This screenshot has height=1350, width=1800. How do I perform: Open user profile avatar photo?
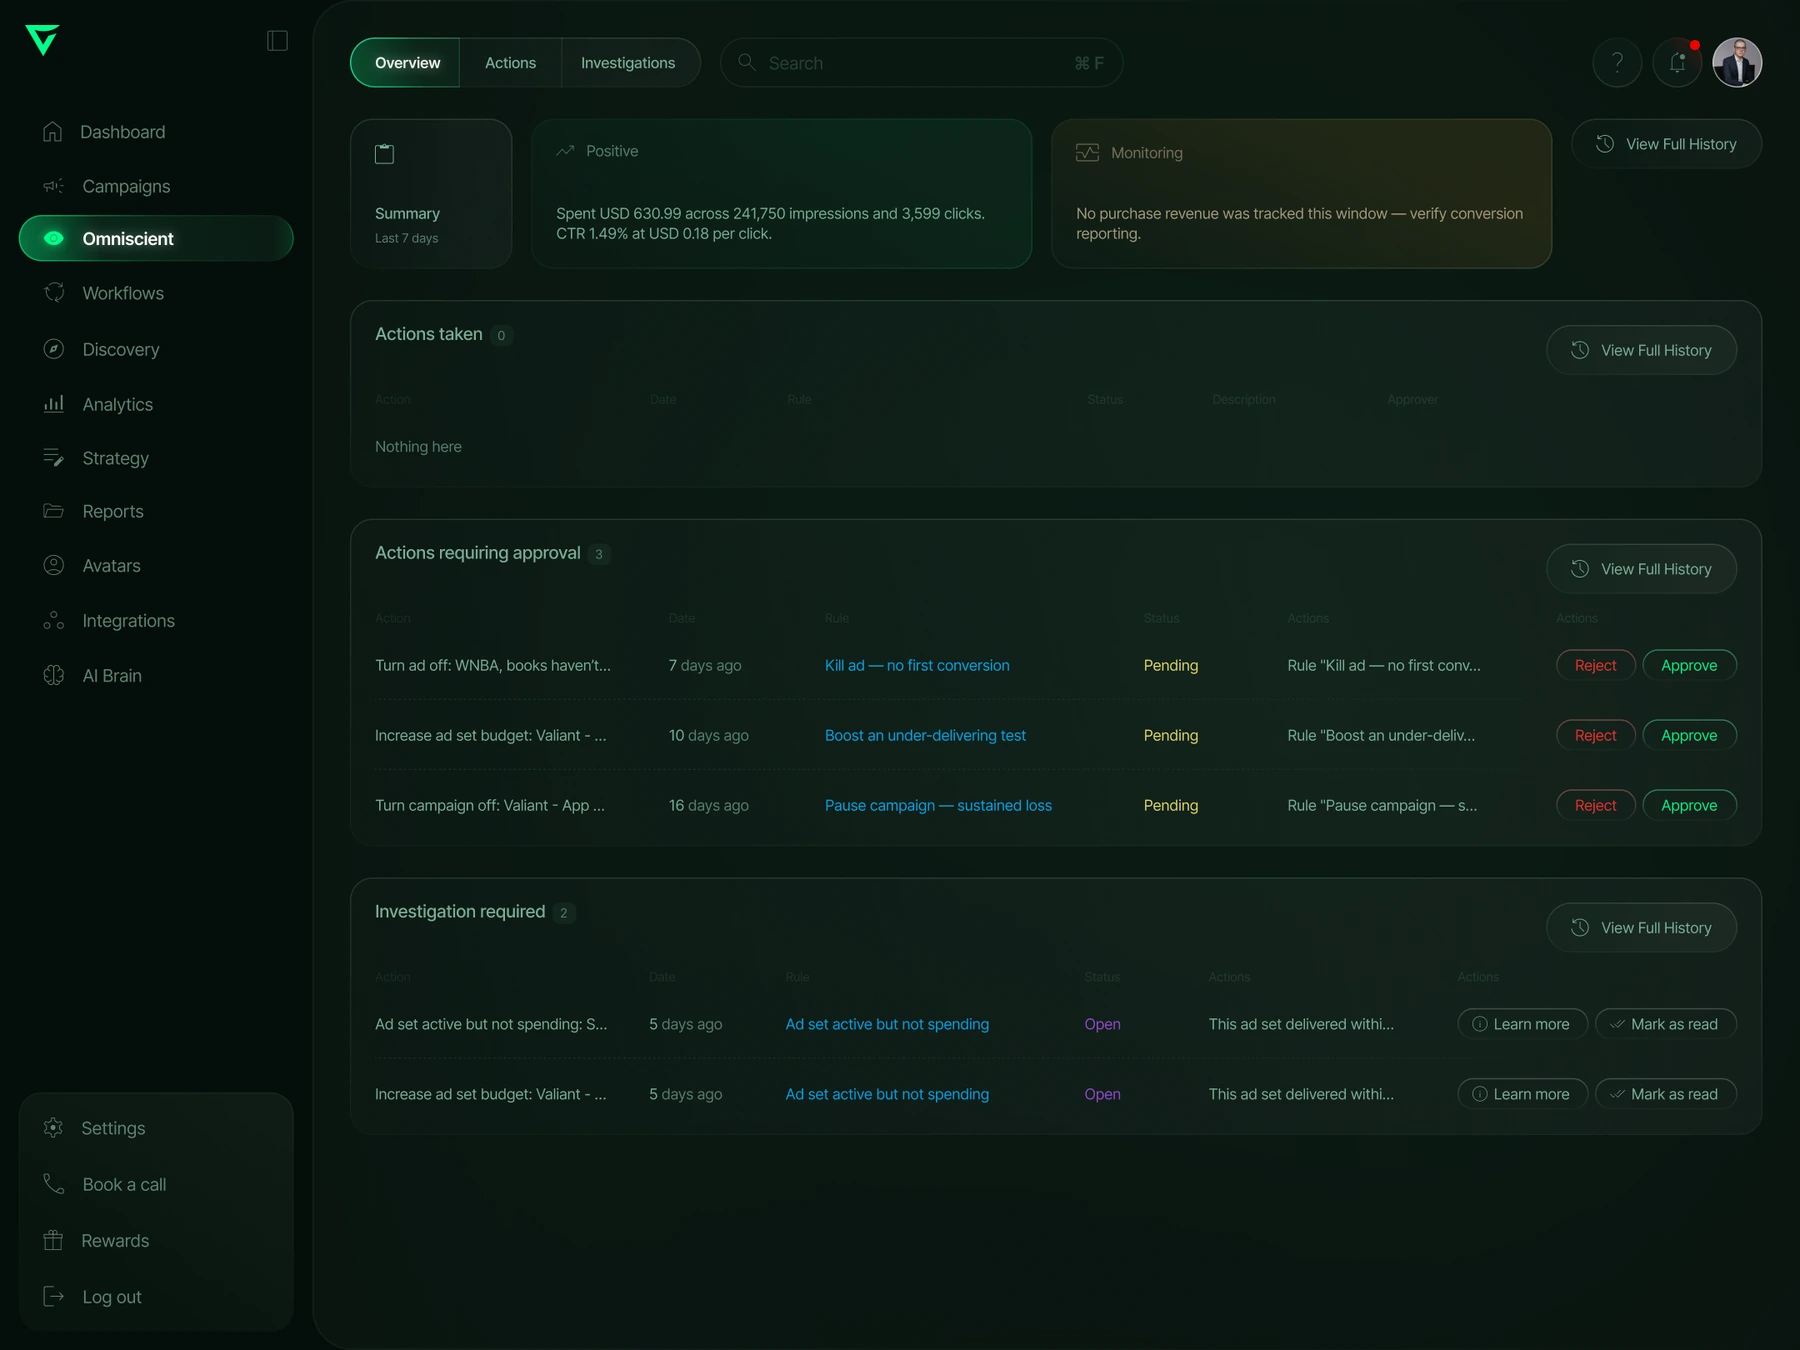pos(1737,63)
